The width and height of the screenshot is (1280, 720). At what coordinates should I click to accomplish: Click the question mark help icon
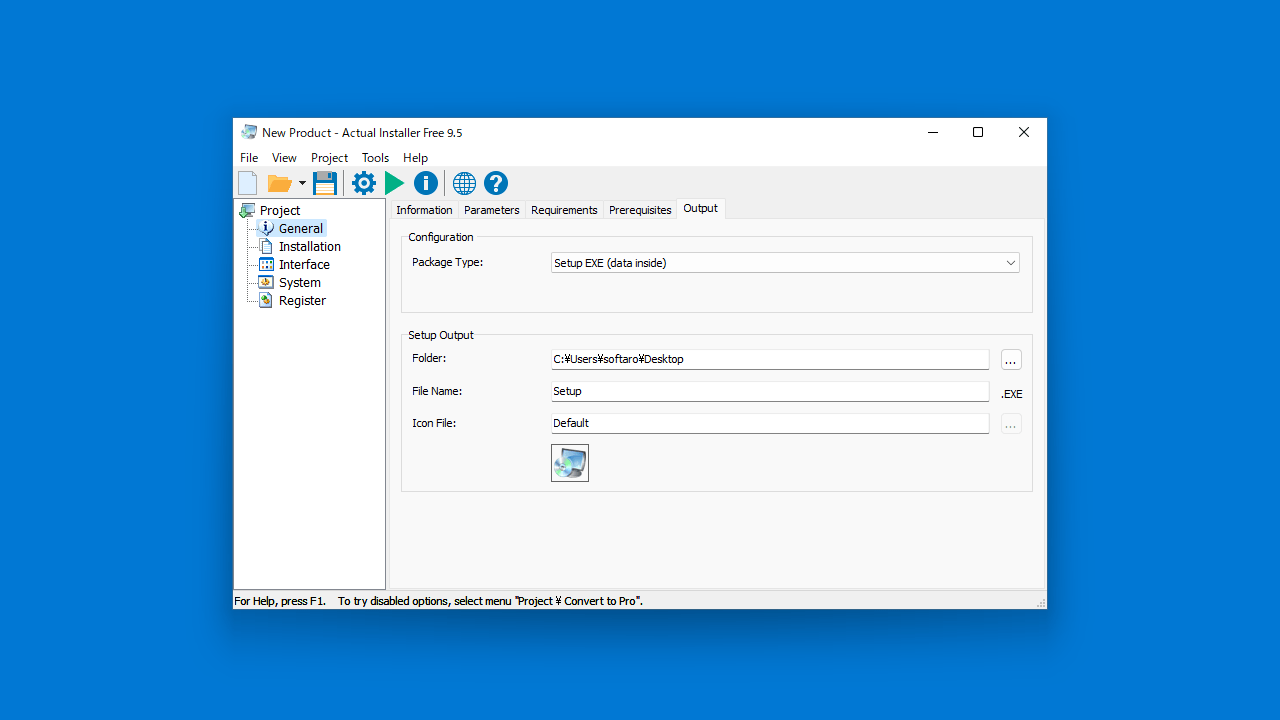point(496,183)
